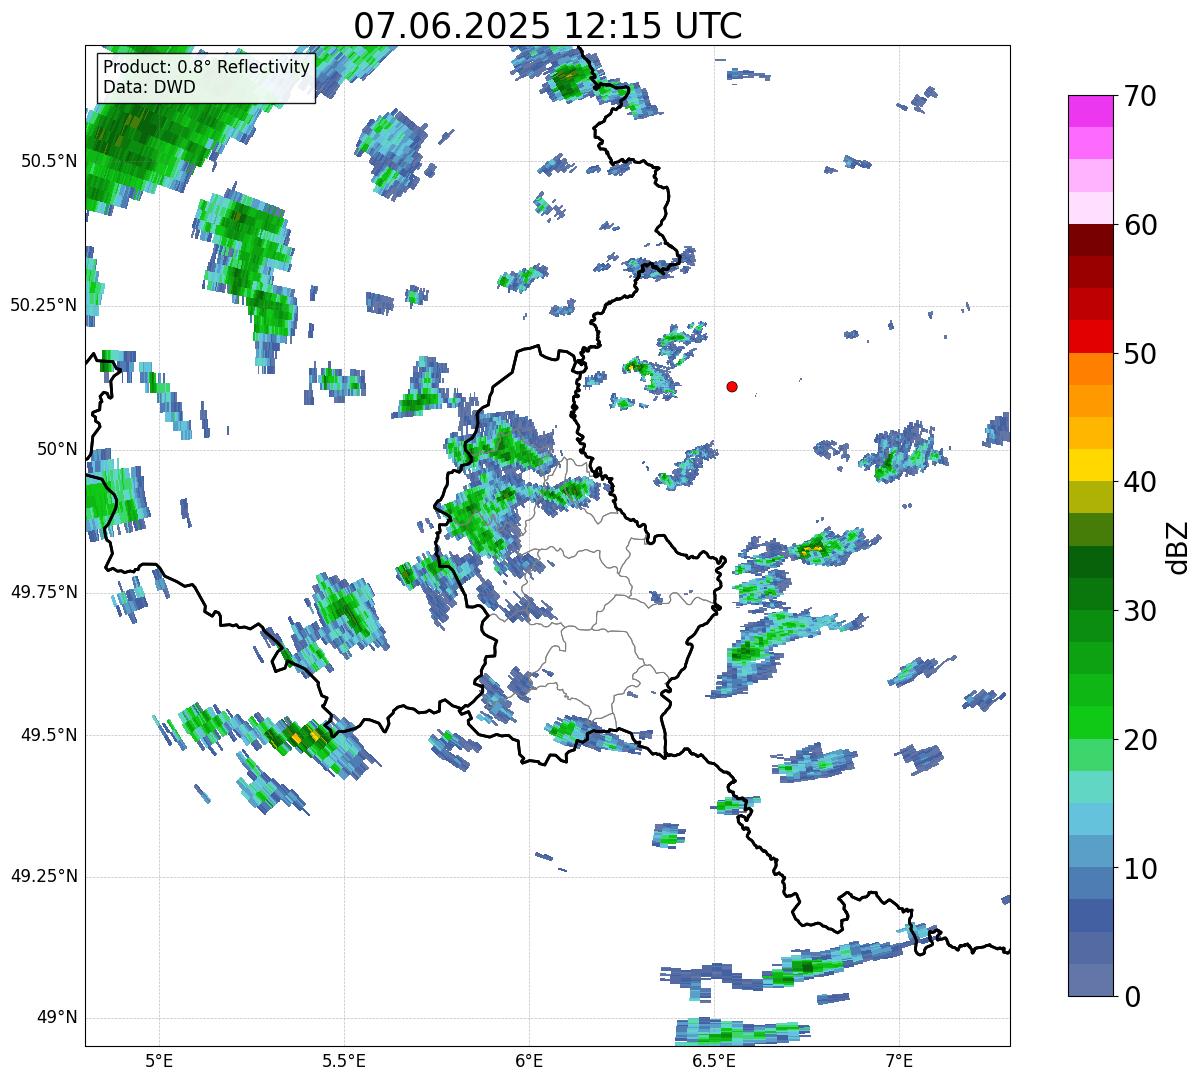
Task: Click the colorbar tick label 30
Action: pyautogui.click(x=1140, y=611)
